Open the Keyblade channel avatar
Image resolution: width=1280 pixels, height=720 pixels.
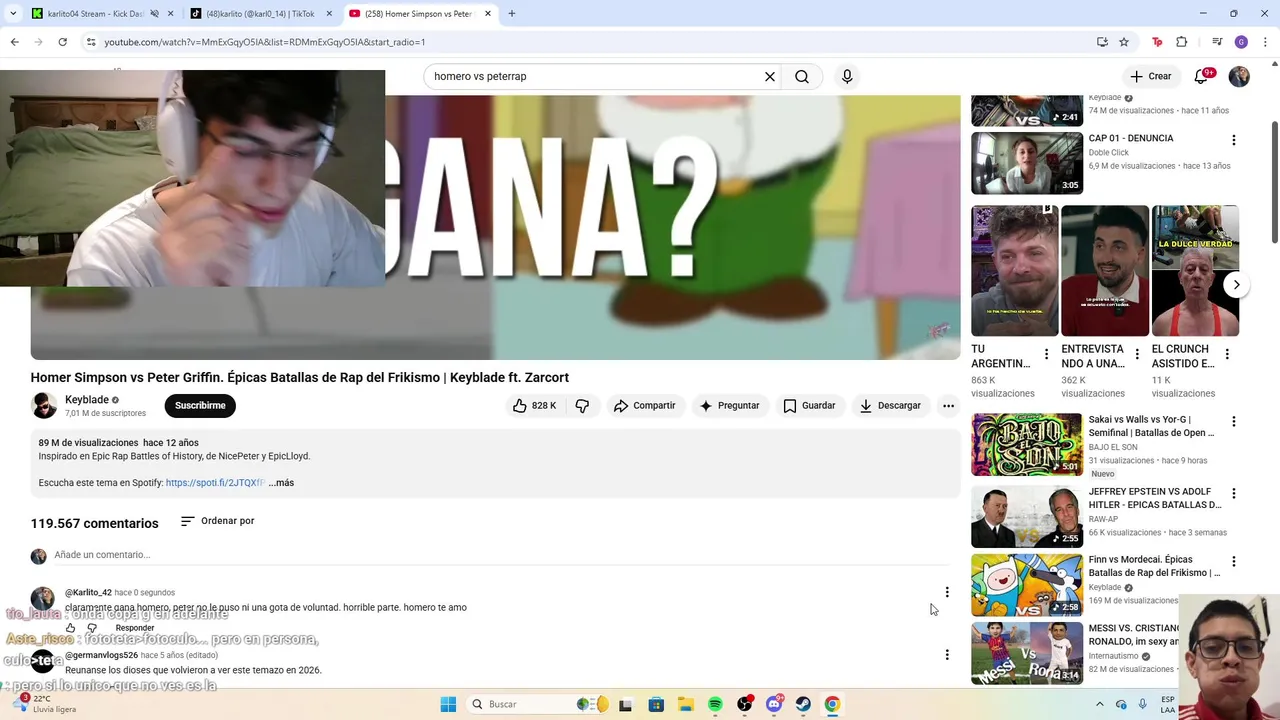pyautogui.click(x=44, y=405)
